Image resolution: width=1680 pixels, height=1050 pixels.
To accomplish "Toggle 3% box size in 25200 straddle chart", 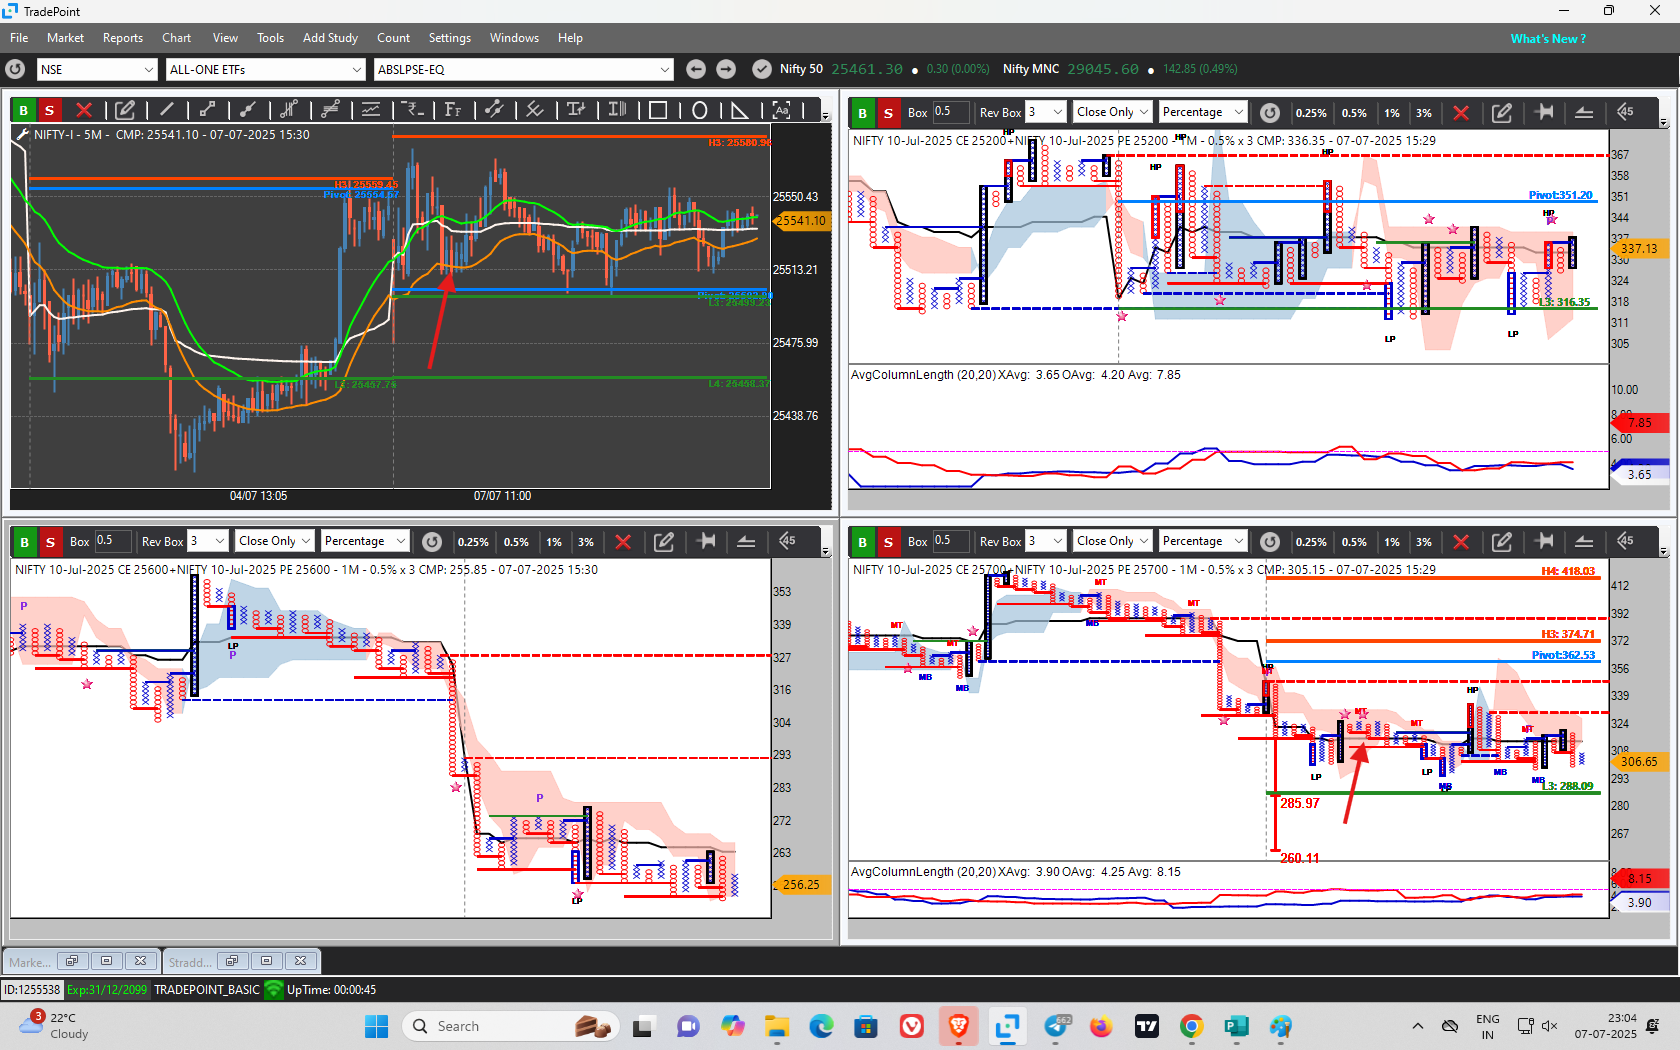I will [1424, 113].
